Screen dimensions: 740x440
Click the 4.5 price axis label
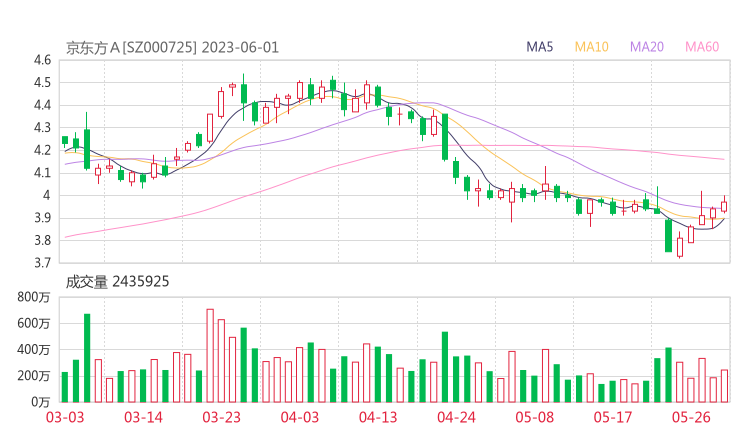click(x=42, y=83)
